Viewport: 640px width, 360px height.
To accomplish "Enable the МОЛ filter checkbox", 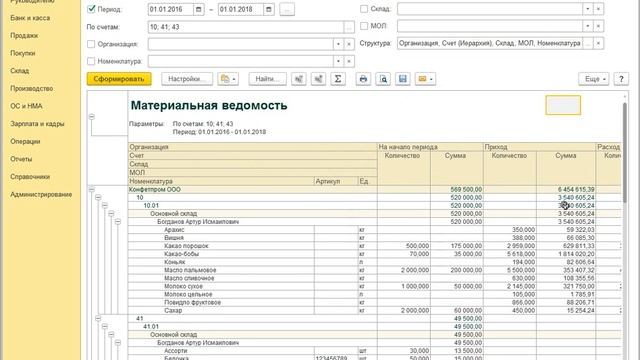I will click(x=364, y=26).
